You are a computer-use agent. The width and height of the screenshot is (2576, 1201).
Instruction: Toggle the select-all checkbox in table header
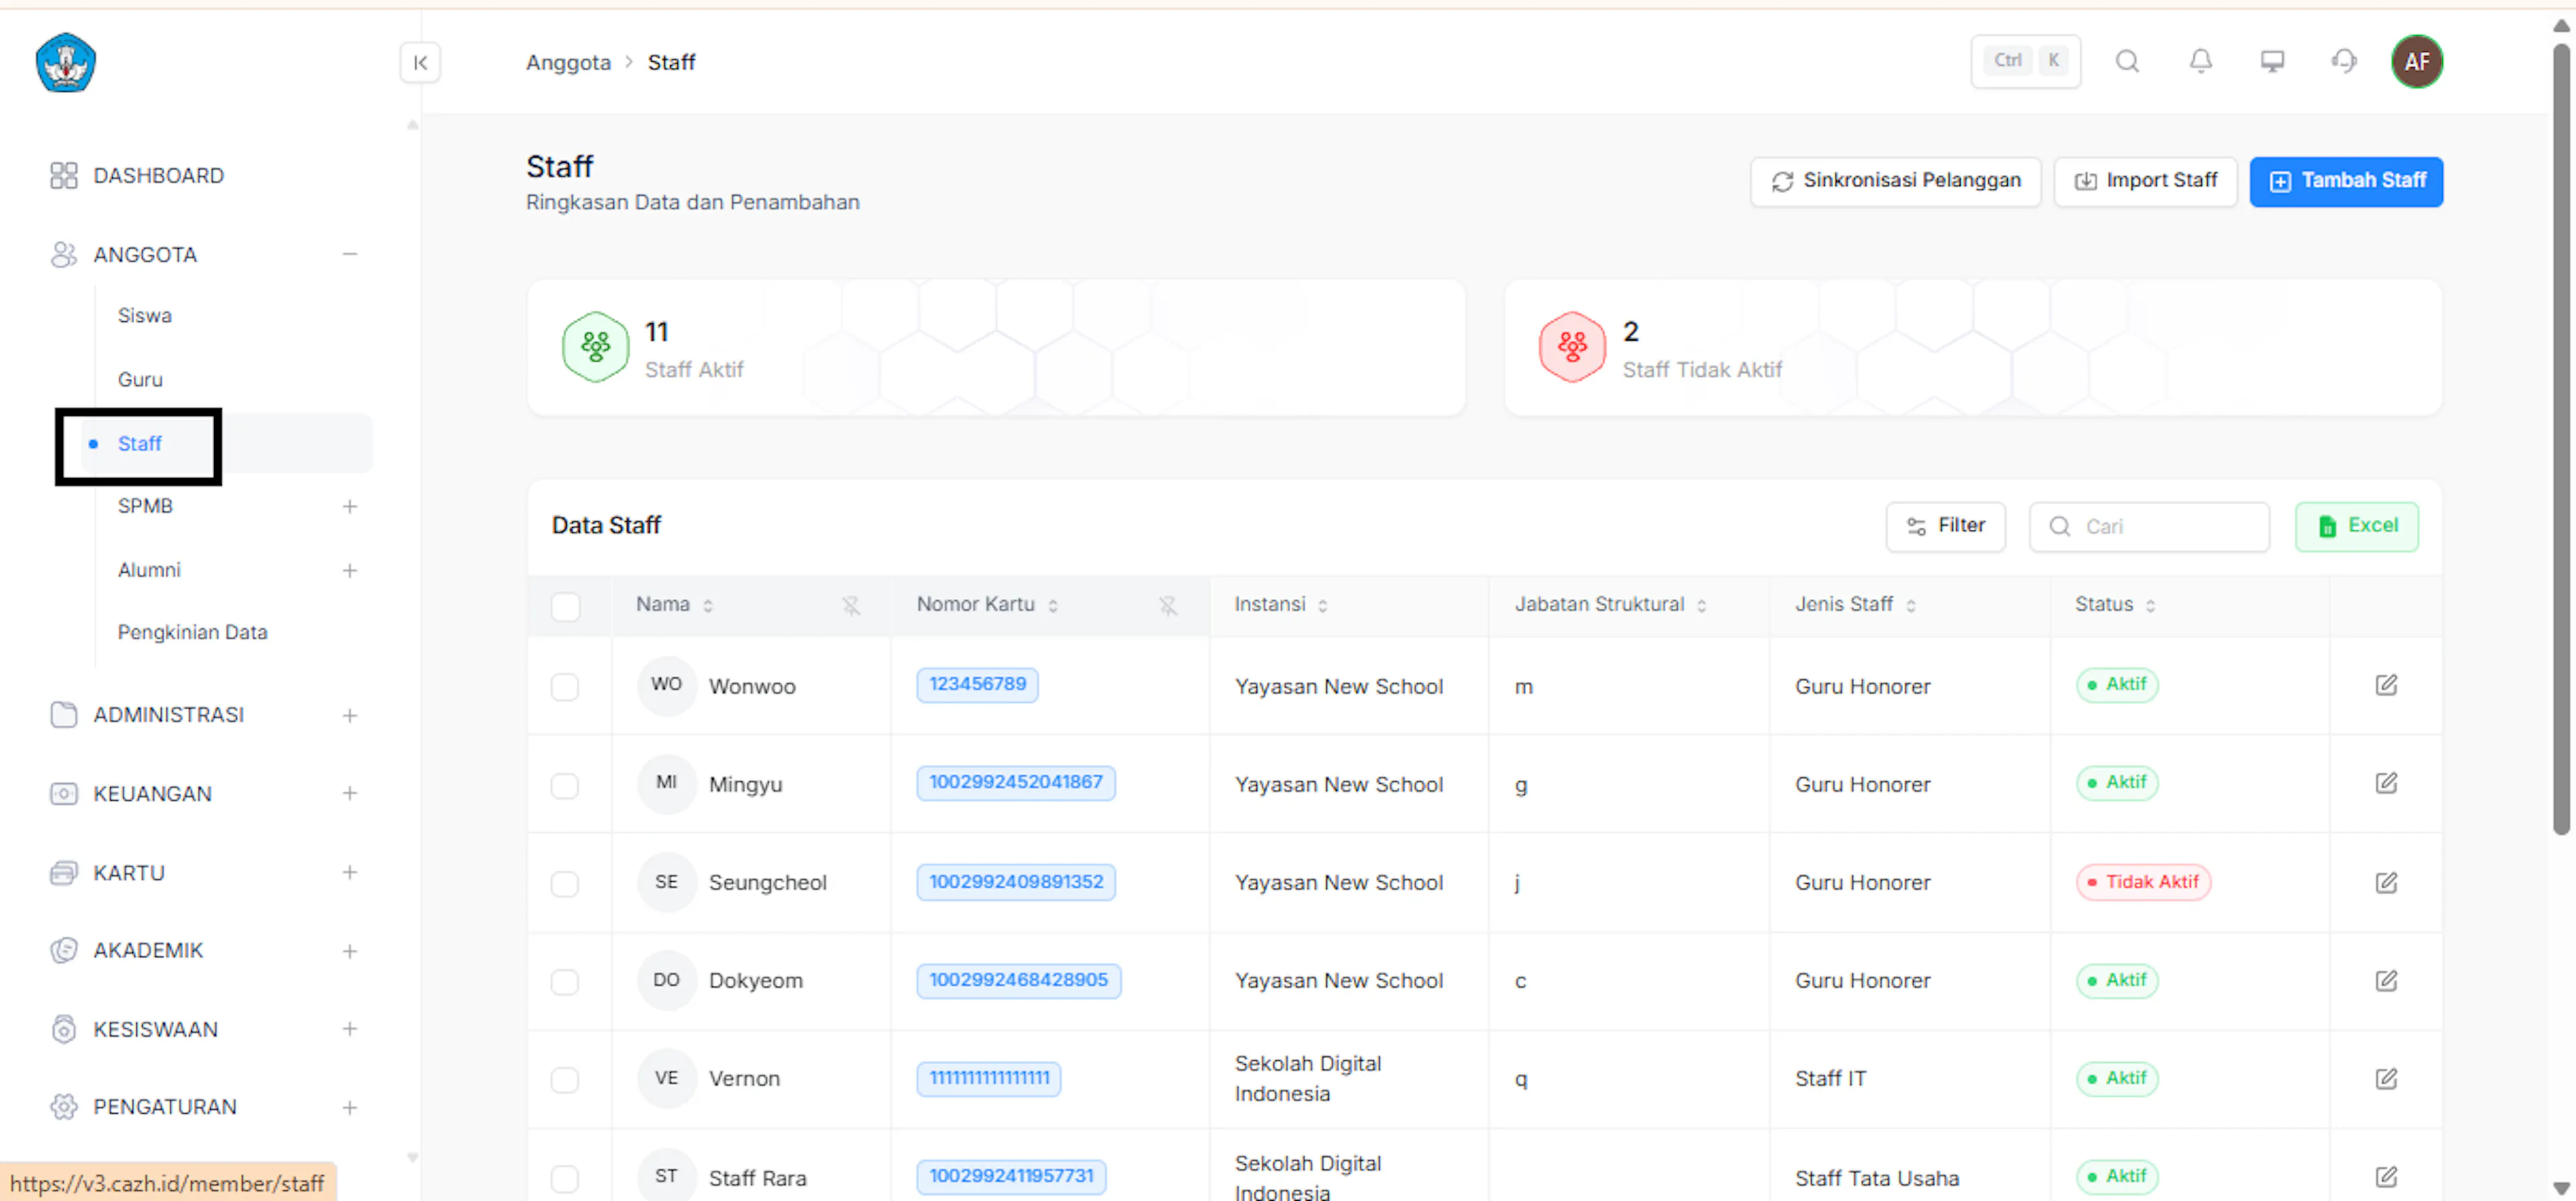tap(565, 607)
